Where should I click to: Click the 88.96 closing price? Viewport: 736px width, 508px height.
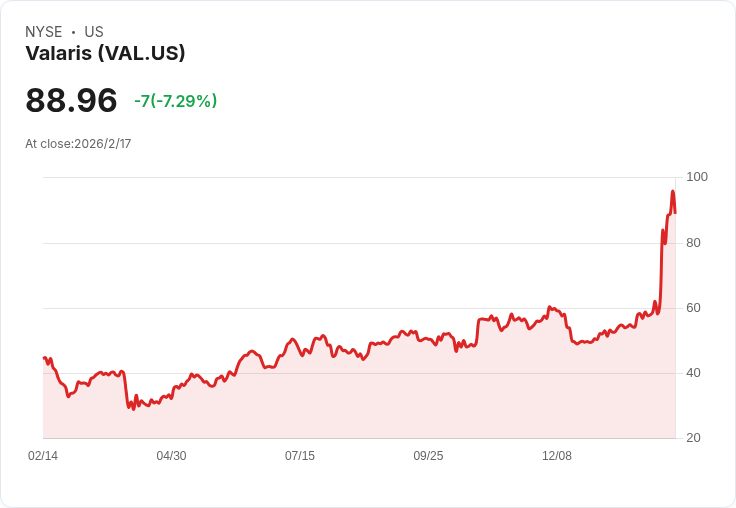[x=71, y=101]
